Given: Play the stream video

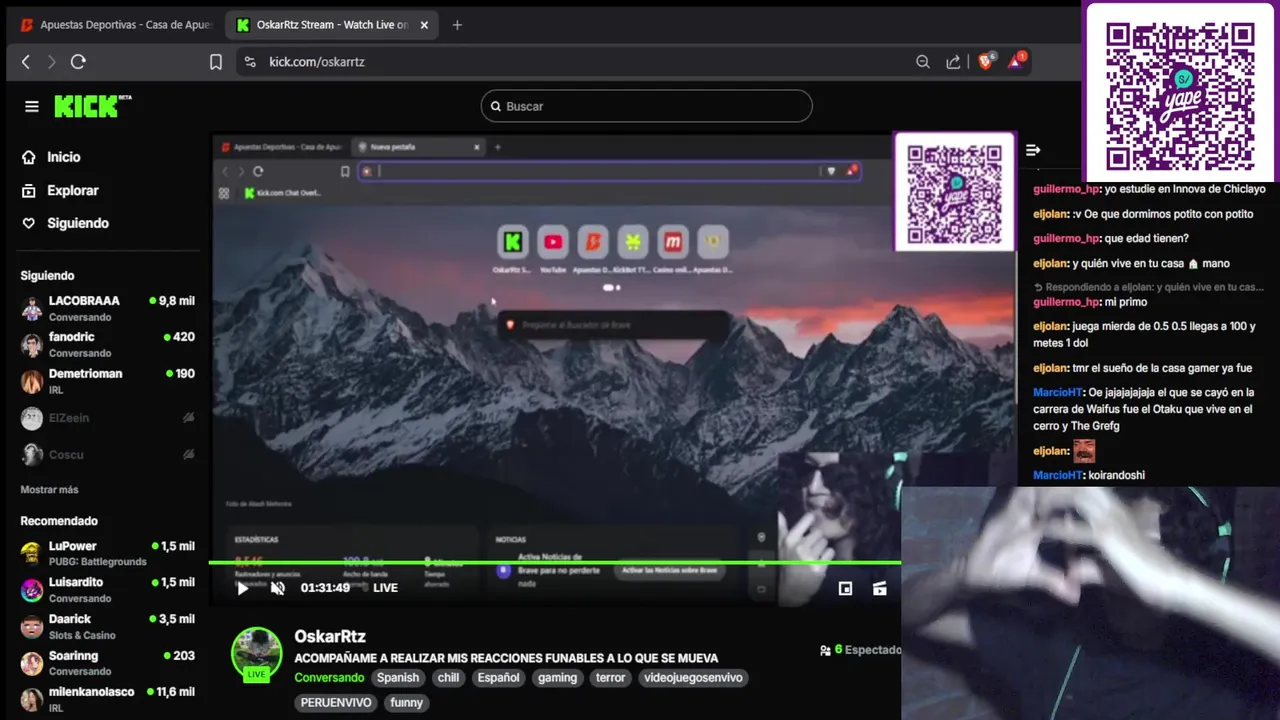Looking at the screenshot, I should pos(242,588).
